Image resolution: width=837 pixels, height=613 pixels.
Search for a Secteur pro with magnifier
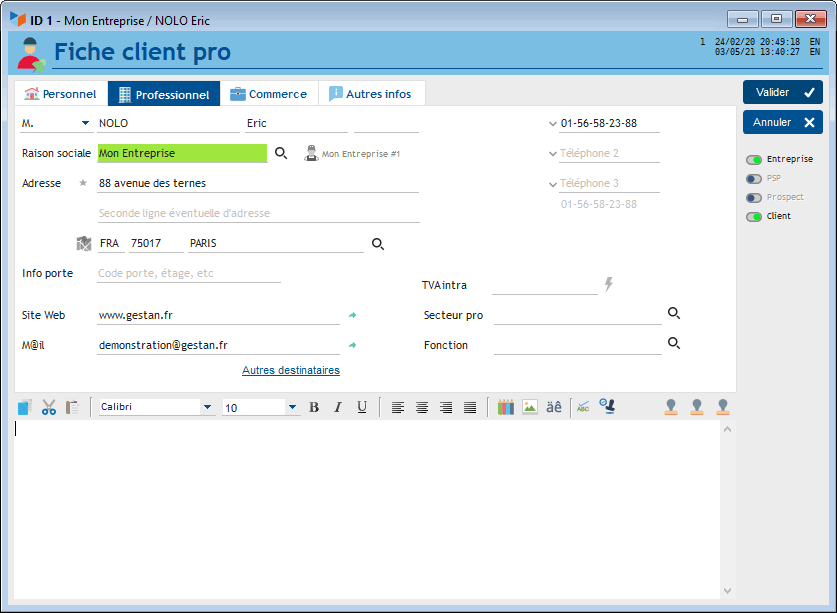coord(674,314)
